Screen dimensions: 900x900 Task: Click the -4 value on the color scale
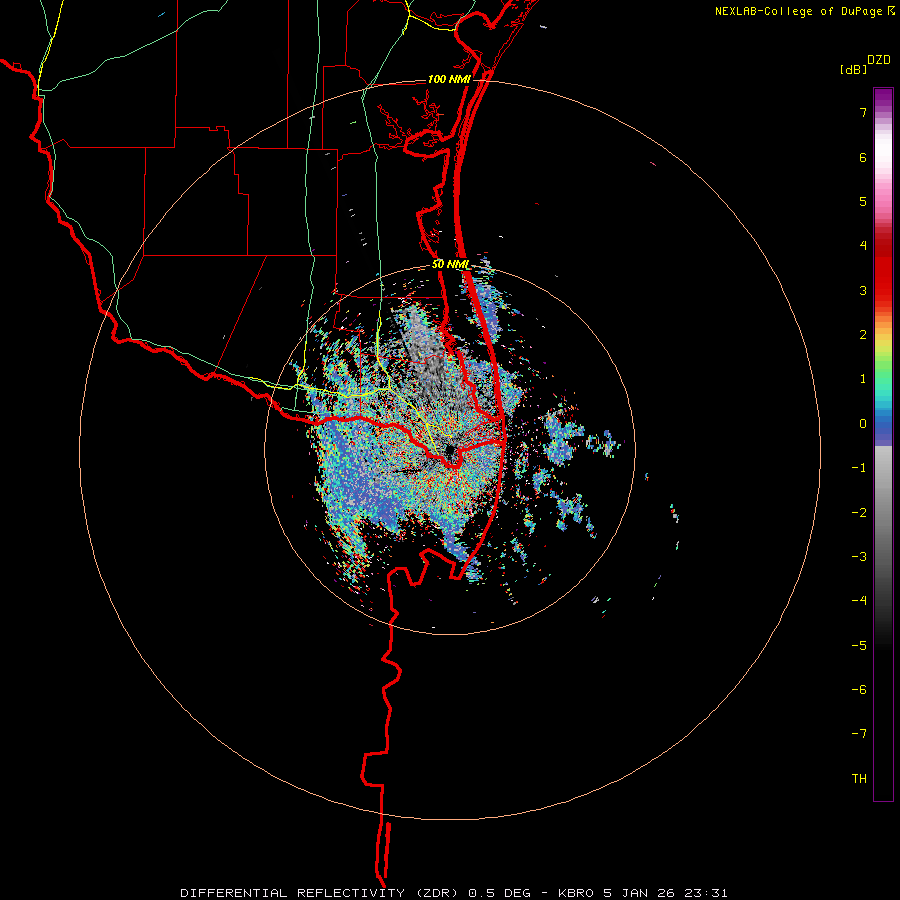(x=859, y=601)
